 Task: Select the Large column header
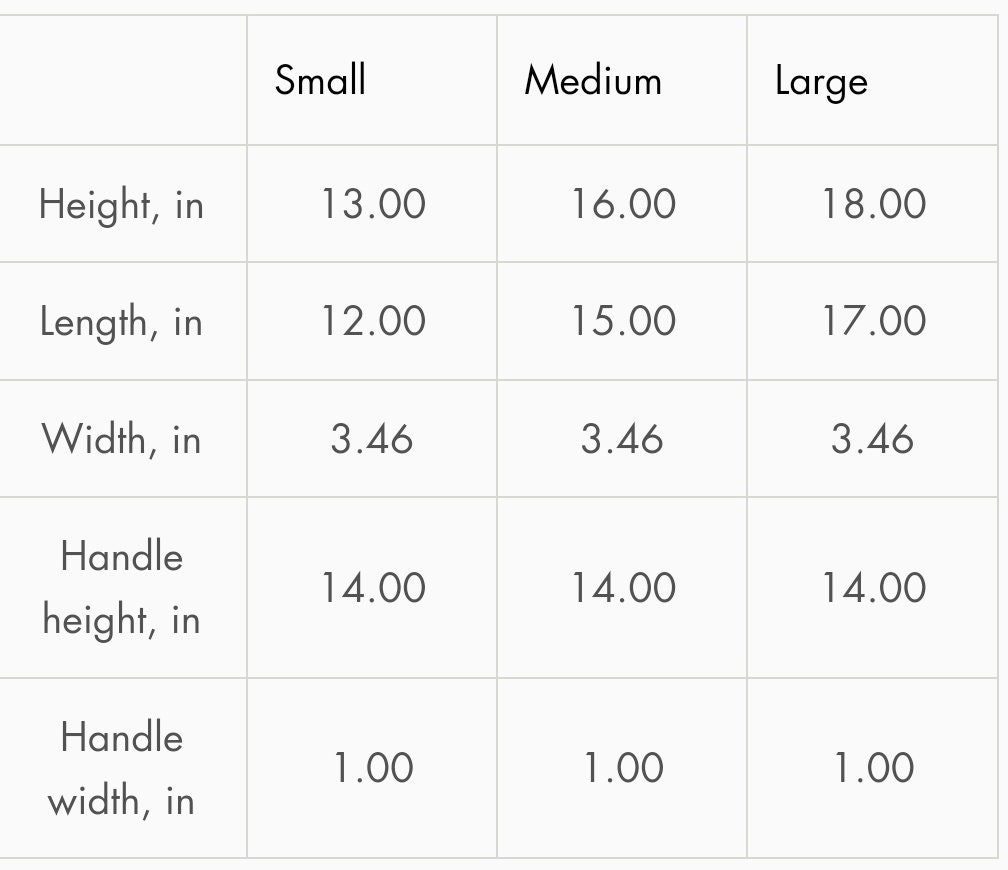click(x=821, y=83)
